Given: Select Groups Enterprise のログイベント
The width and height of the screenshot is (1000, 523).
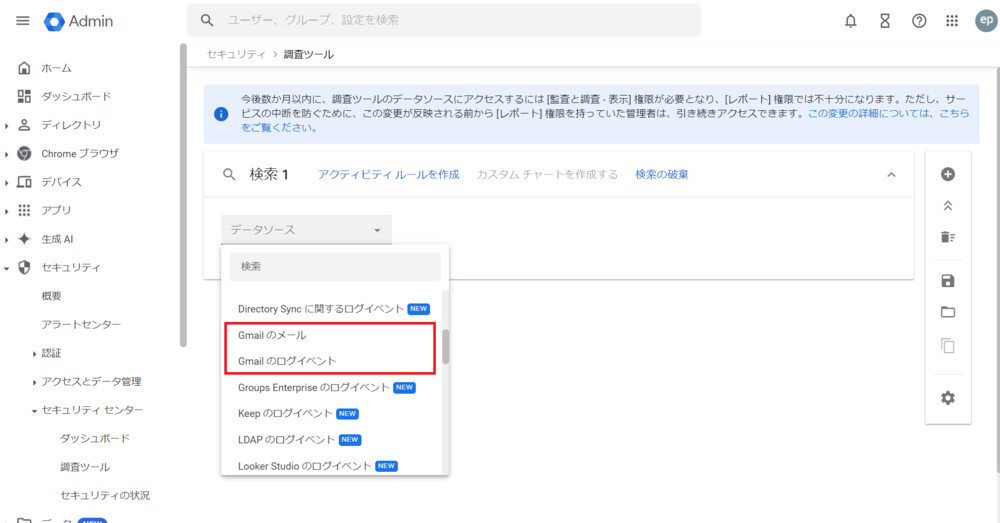Looking at the screenshot, I should click(333, 387).
